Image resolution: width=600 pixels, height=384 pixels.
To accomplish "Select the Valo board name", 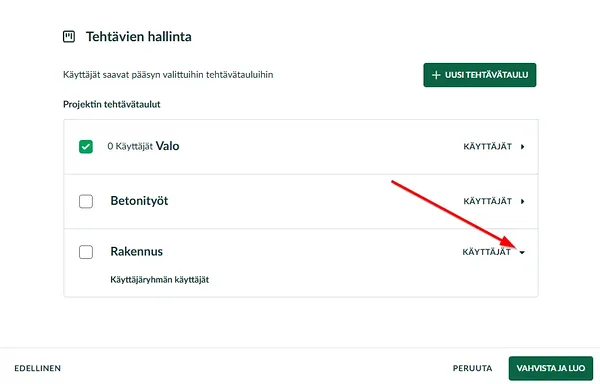I will [167, 146].
